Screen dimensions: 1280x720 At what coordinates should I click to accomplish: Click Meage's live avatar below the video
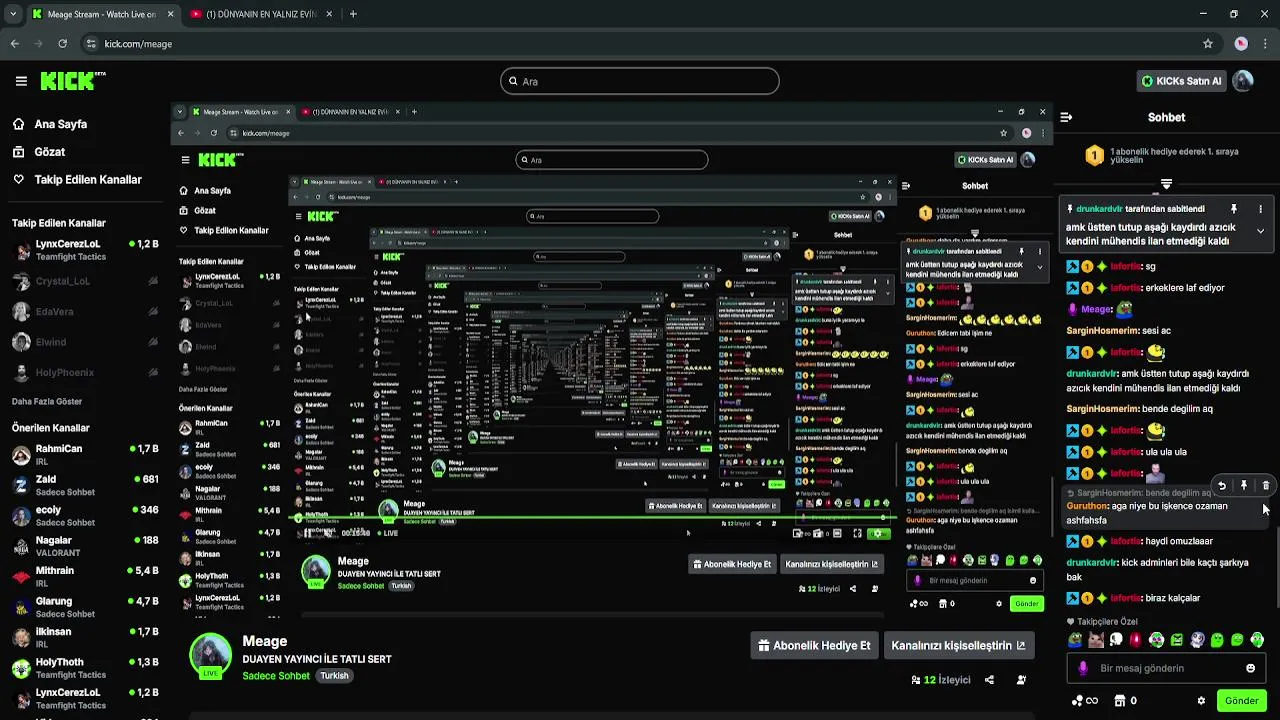tap(210, 655)
